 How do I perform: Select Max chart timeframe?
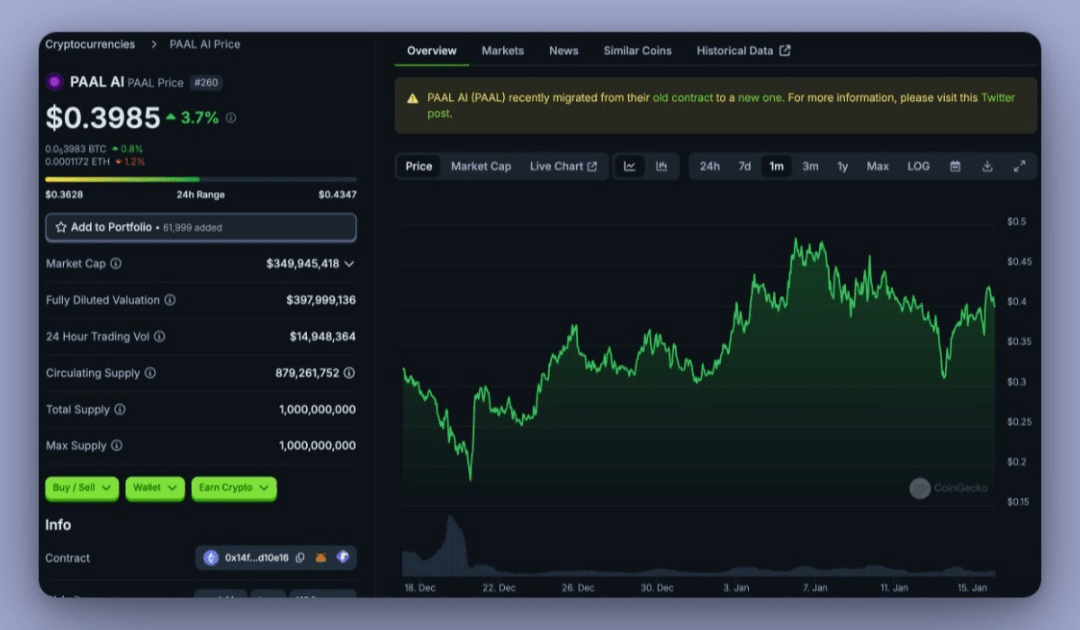(x=878, y=167)
